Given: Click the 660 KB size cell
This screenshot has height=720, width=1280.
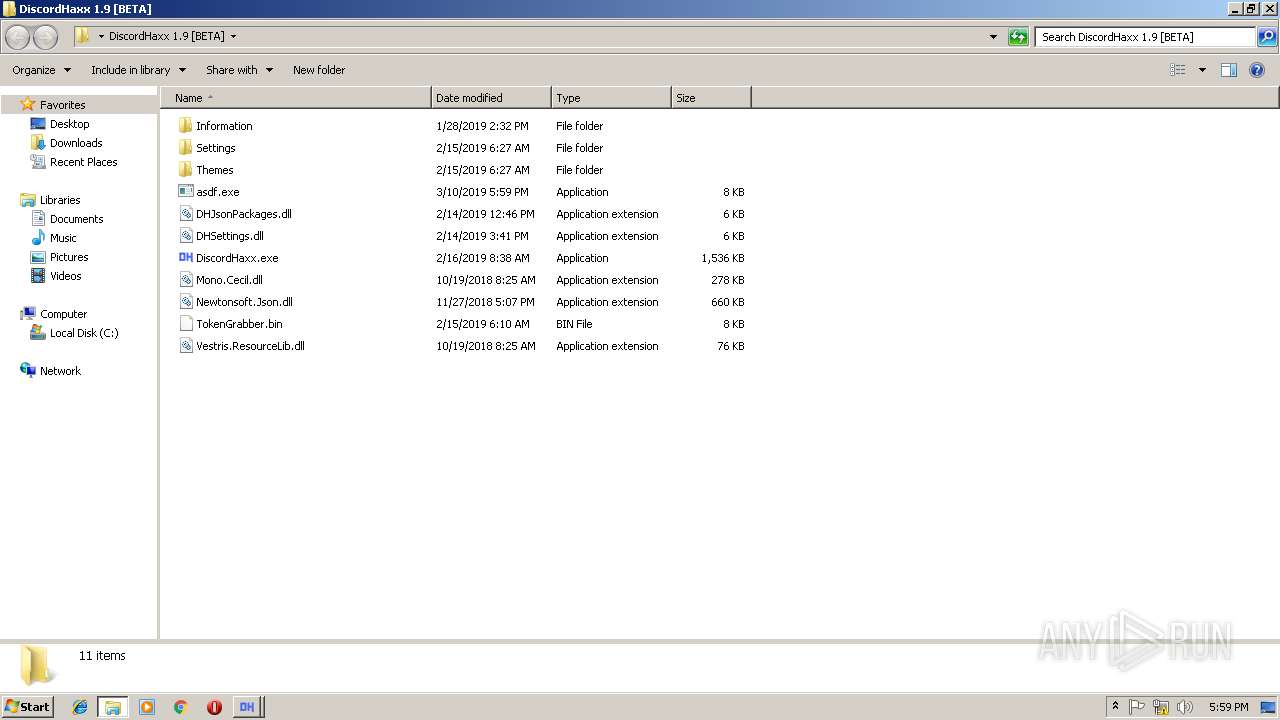Looking at the screenshot, I should (x=728, y=302).
